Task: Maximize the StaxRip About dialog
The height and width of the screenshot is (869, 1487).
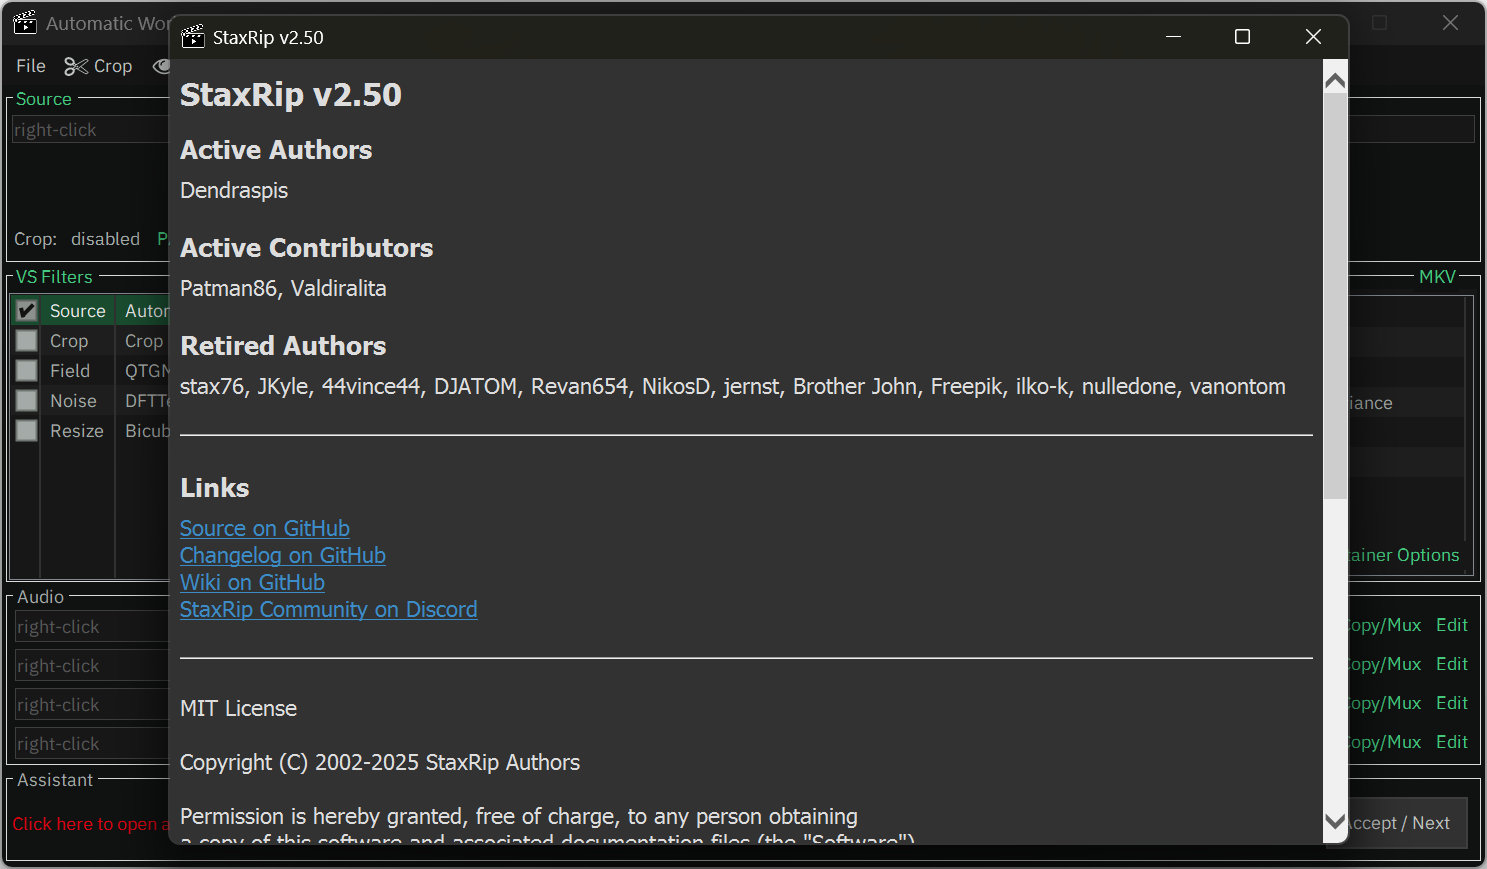Action: click(x=1242, y=37)
